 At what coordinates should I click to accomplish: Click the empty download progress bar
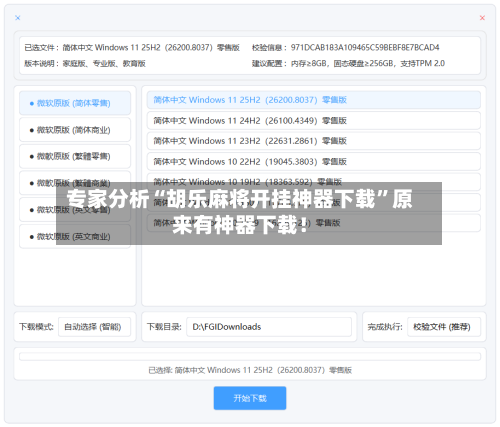[x=250, y=357]
